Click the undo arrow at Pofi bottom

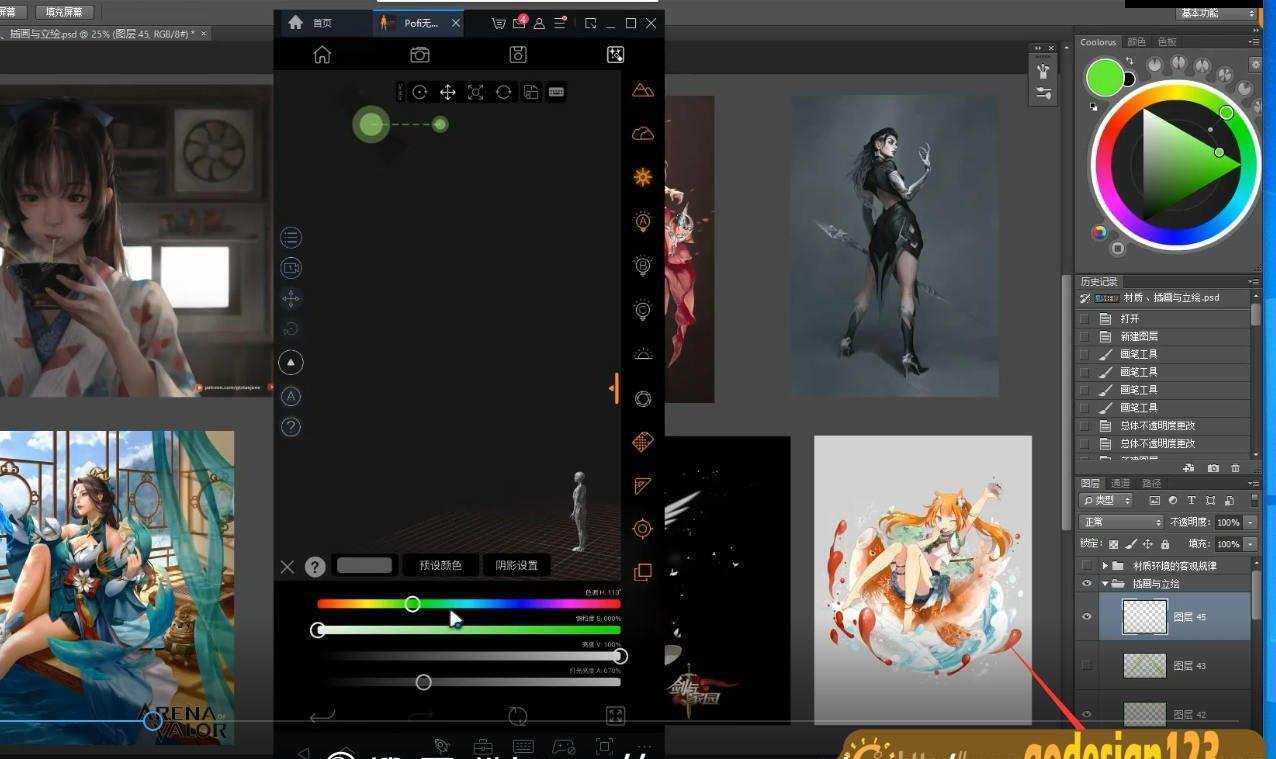322,715
